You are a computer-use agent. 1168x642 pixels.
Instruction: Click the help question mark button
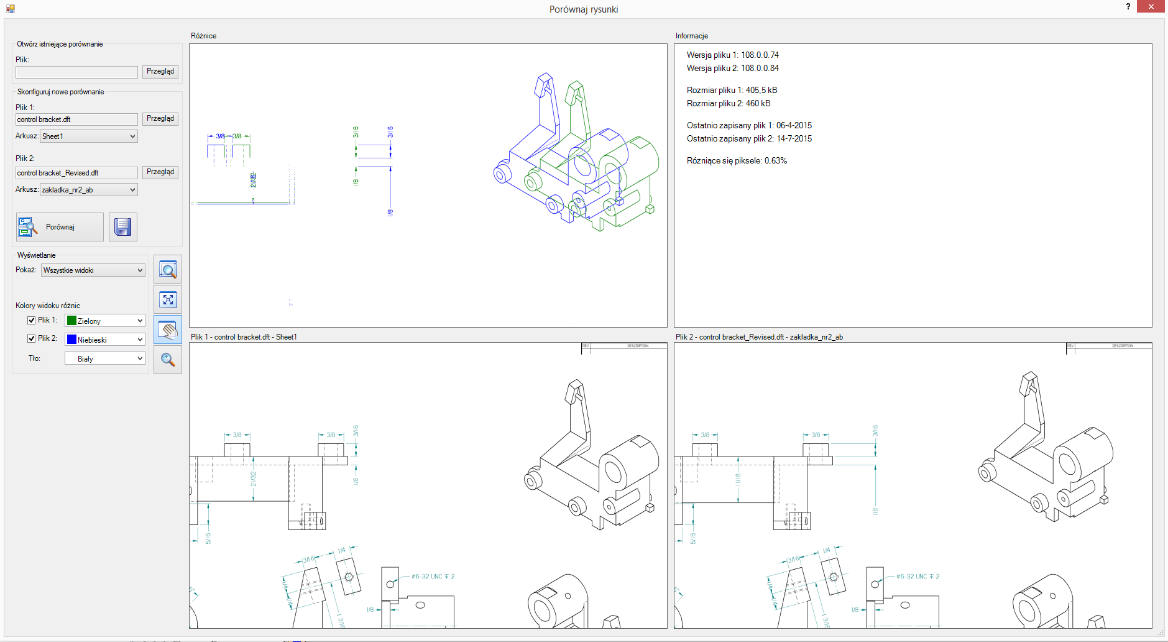1128,6
